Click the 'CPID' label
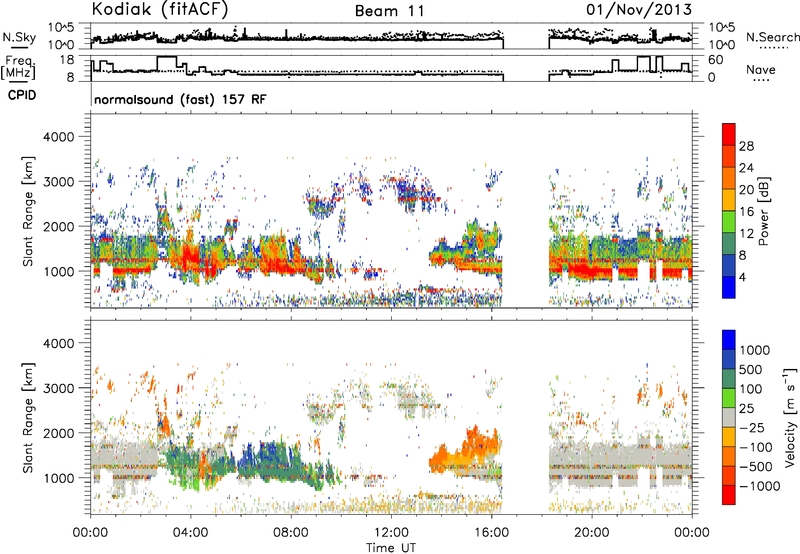The height and width of the screenshot is (554, 800). pos(22,95)
